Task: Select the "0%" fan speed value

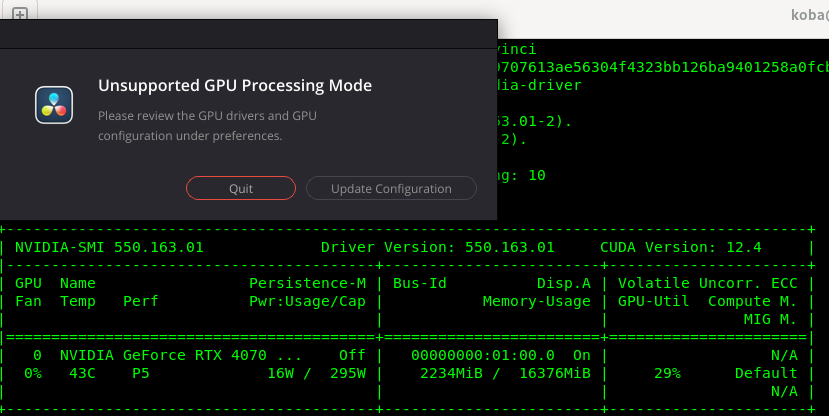Action: point(33,373)
